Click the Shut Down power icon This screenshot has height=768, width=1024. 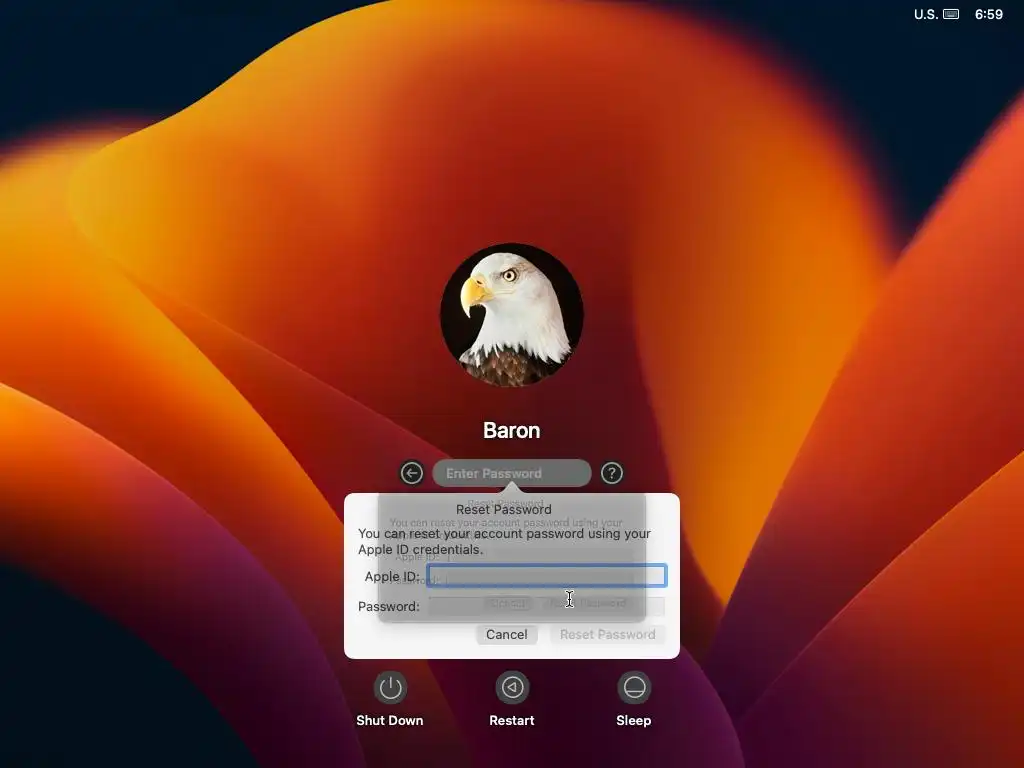(x=390, y=688)
